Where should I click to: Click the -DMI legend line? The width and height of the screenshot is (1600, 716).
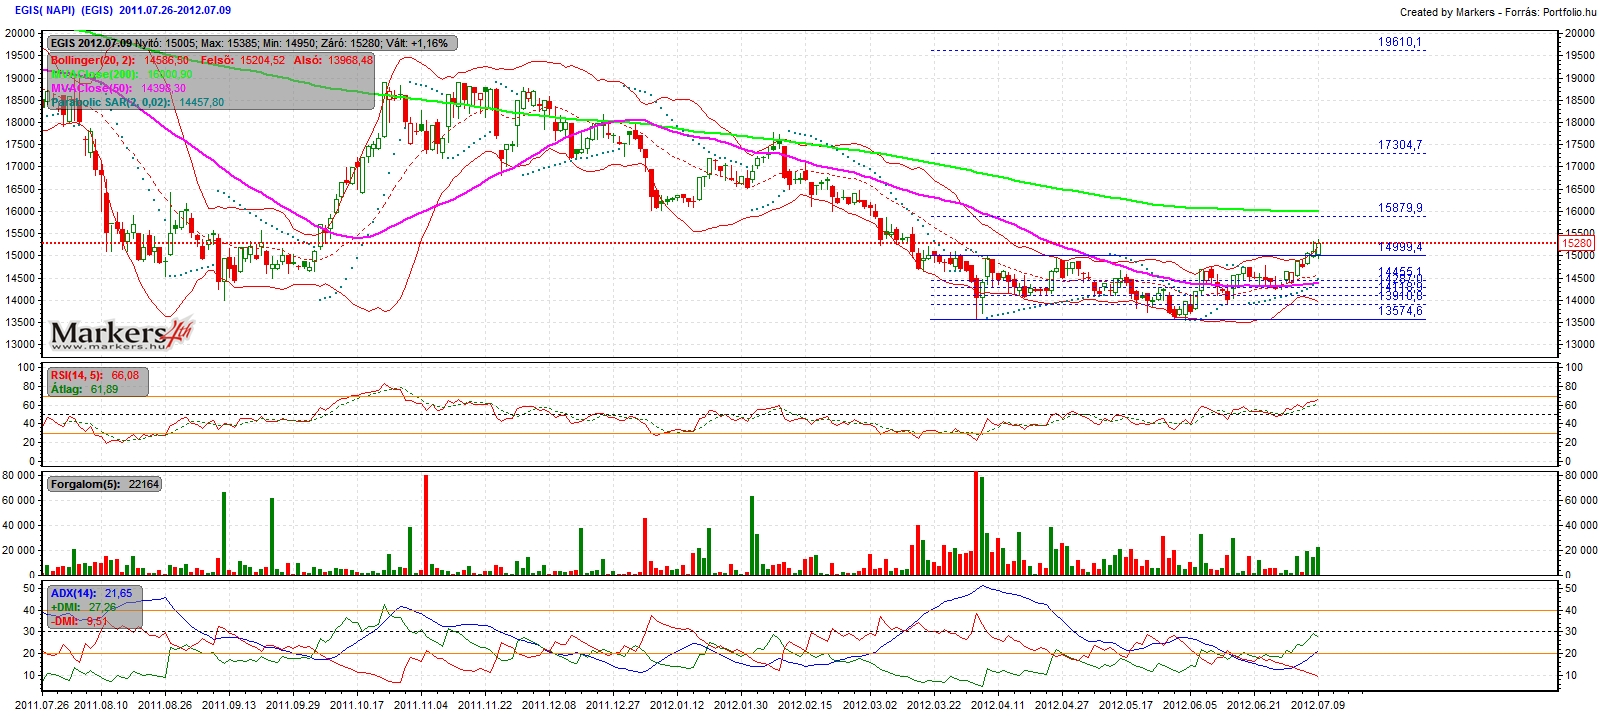(x=79, y=621)
